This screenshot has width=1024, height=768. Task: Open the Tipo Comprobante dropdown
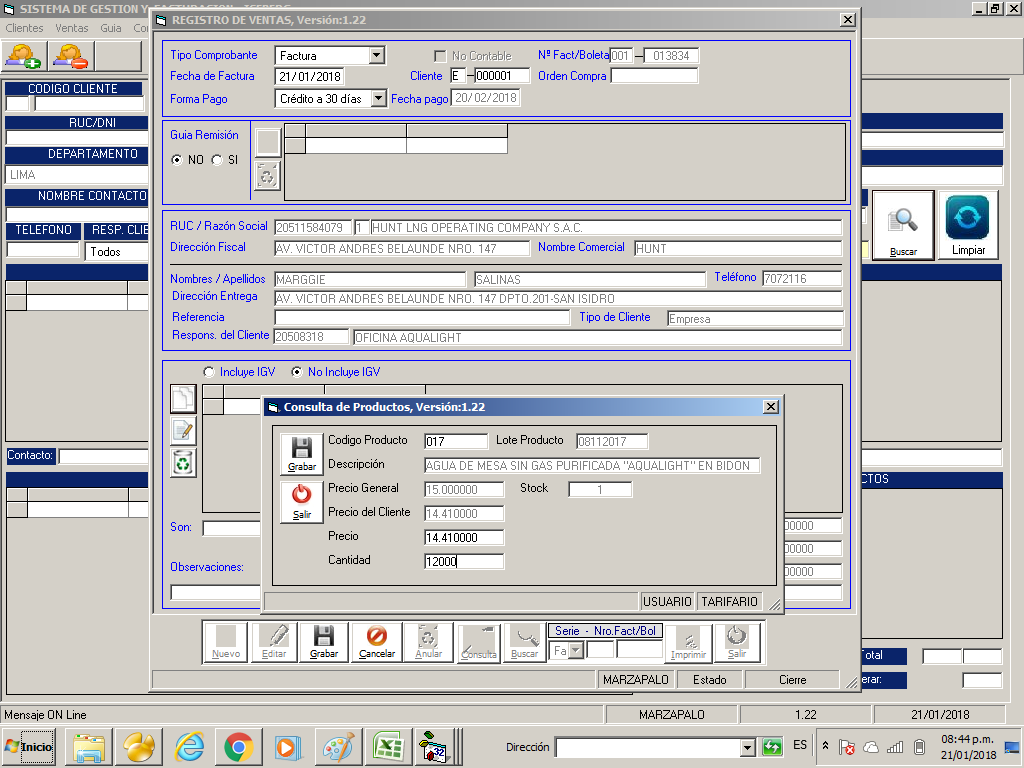pyautogui.click(x=376, y=56)
